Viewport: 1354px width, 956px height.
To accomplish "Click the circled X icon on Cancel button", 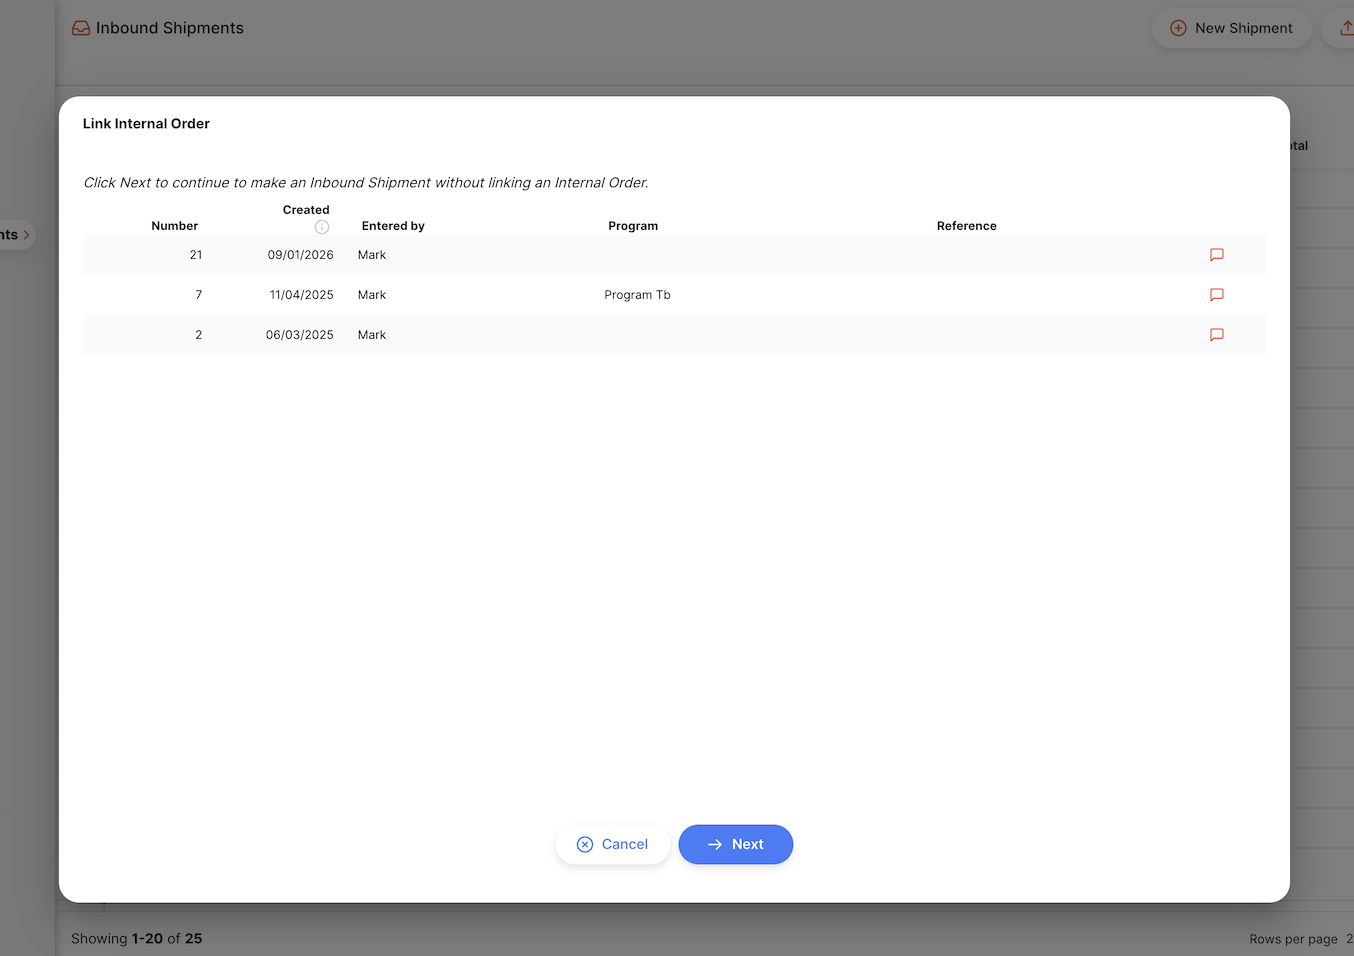I will [585, 844].
